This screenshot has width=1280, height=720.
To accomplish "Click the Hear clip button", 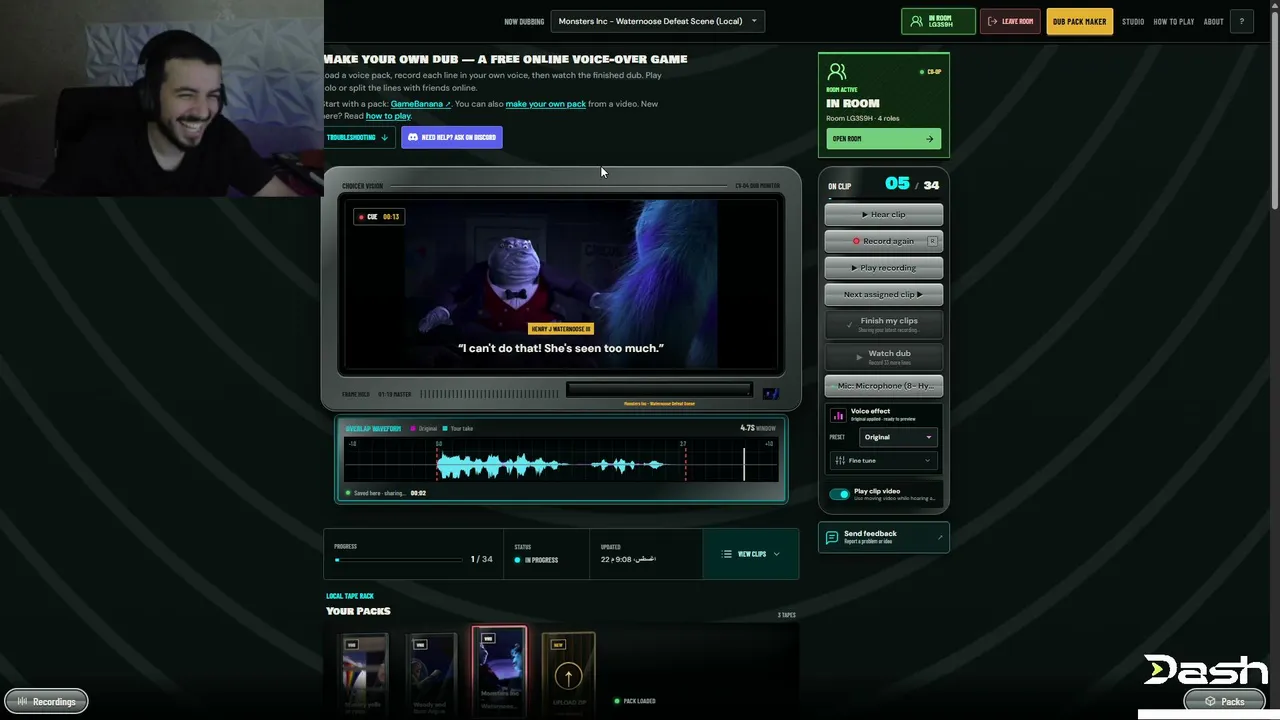I will click(884, 214).
